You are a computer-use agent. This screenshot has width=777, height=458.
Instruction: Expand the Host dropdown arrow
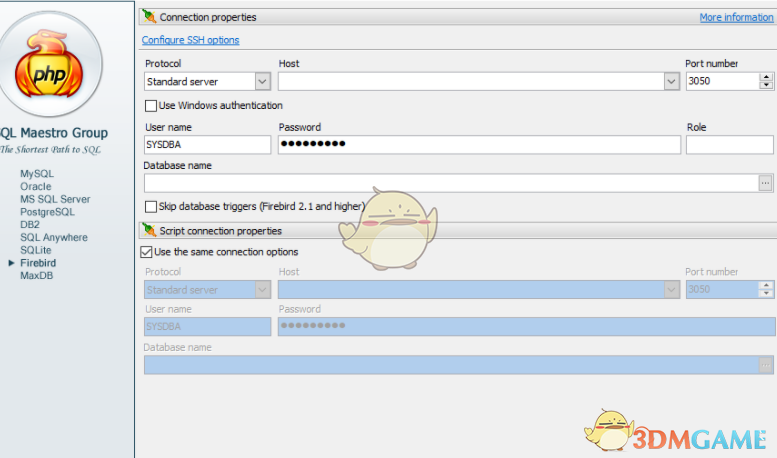point(671,81)
